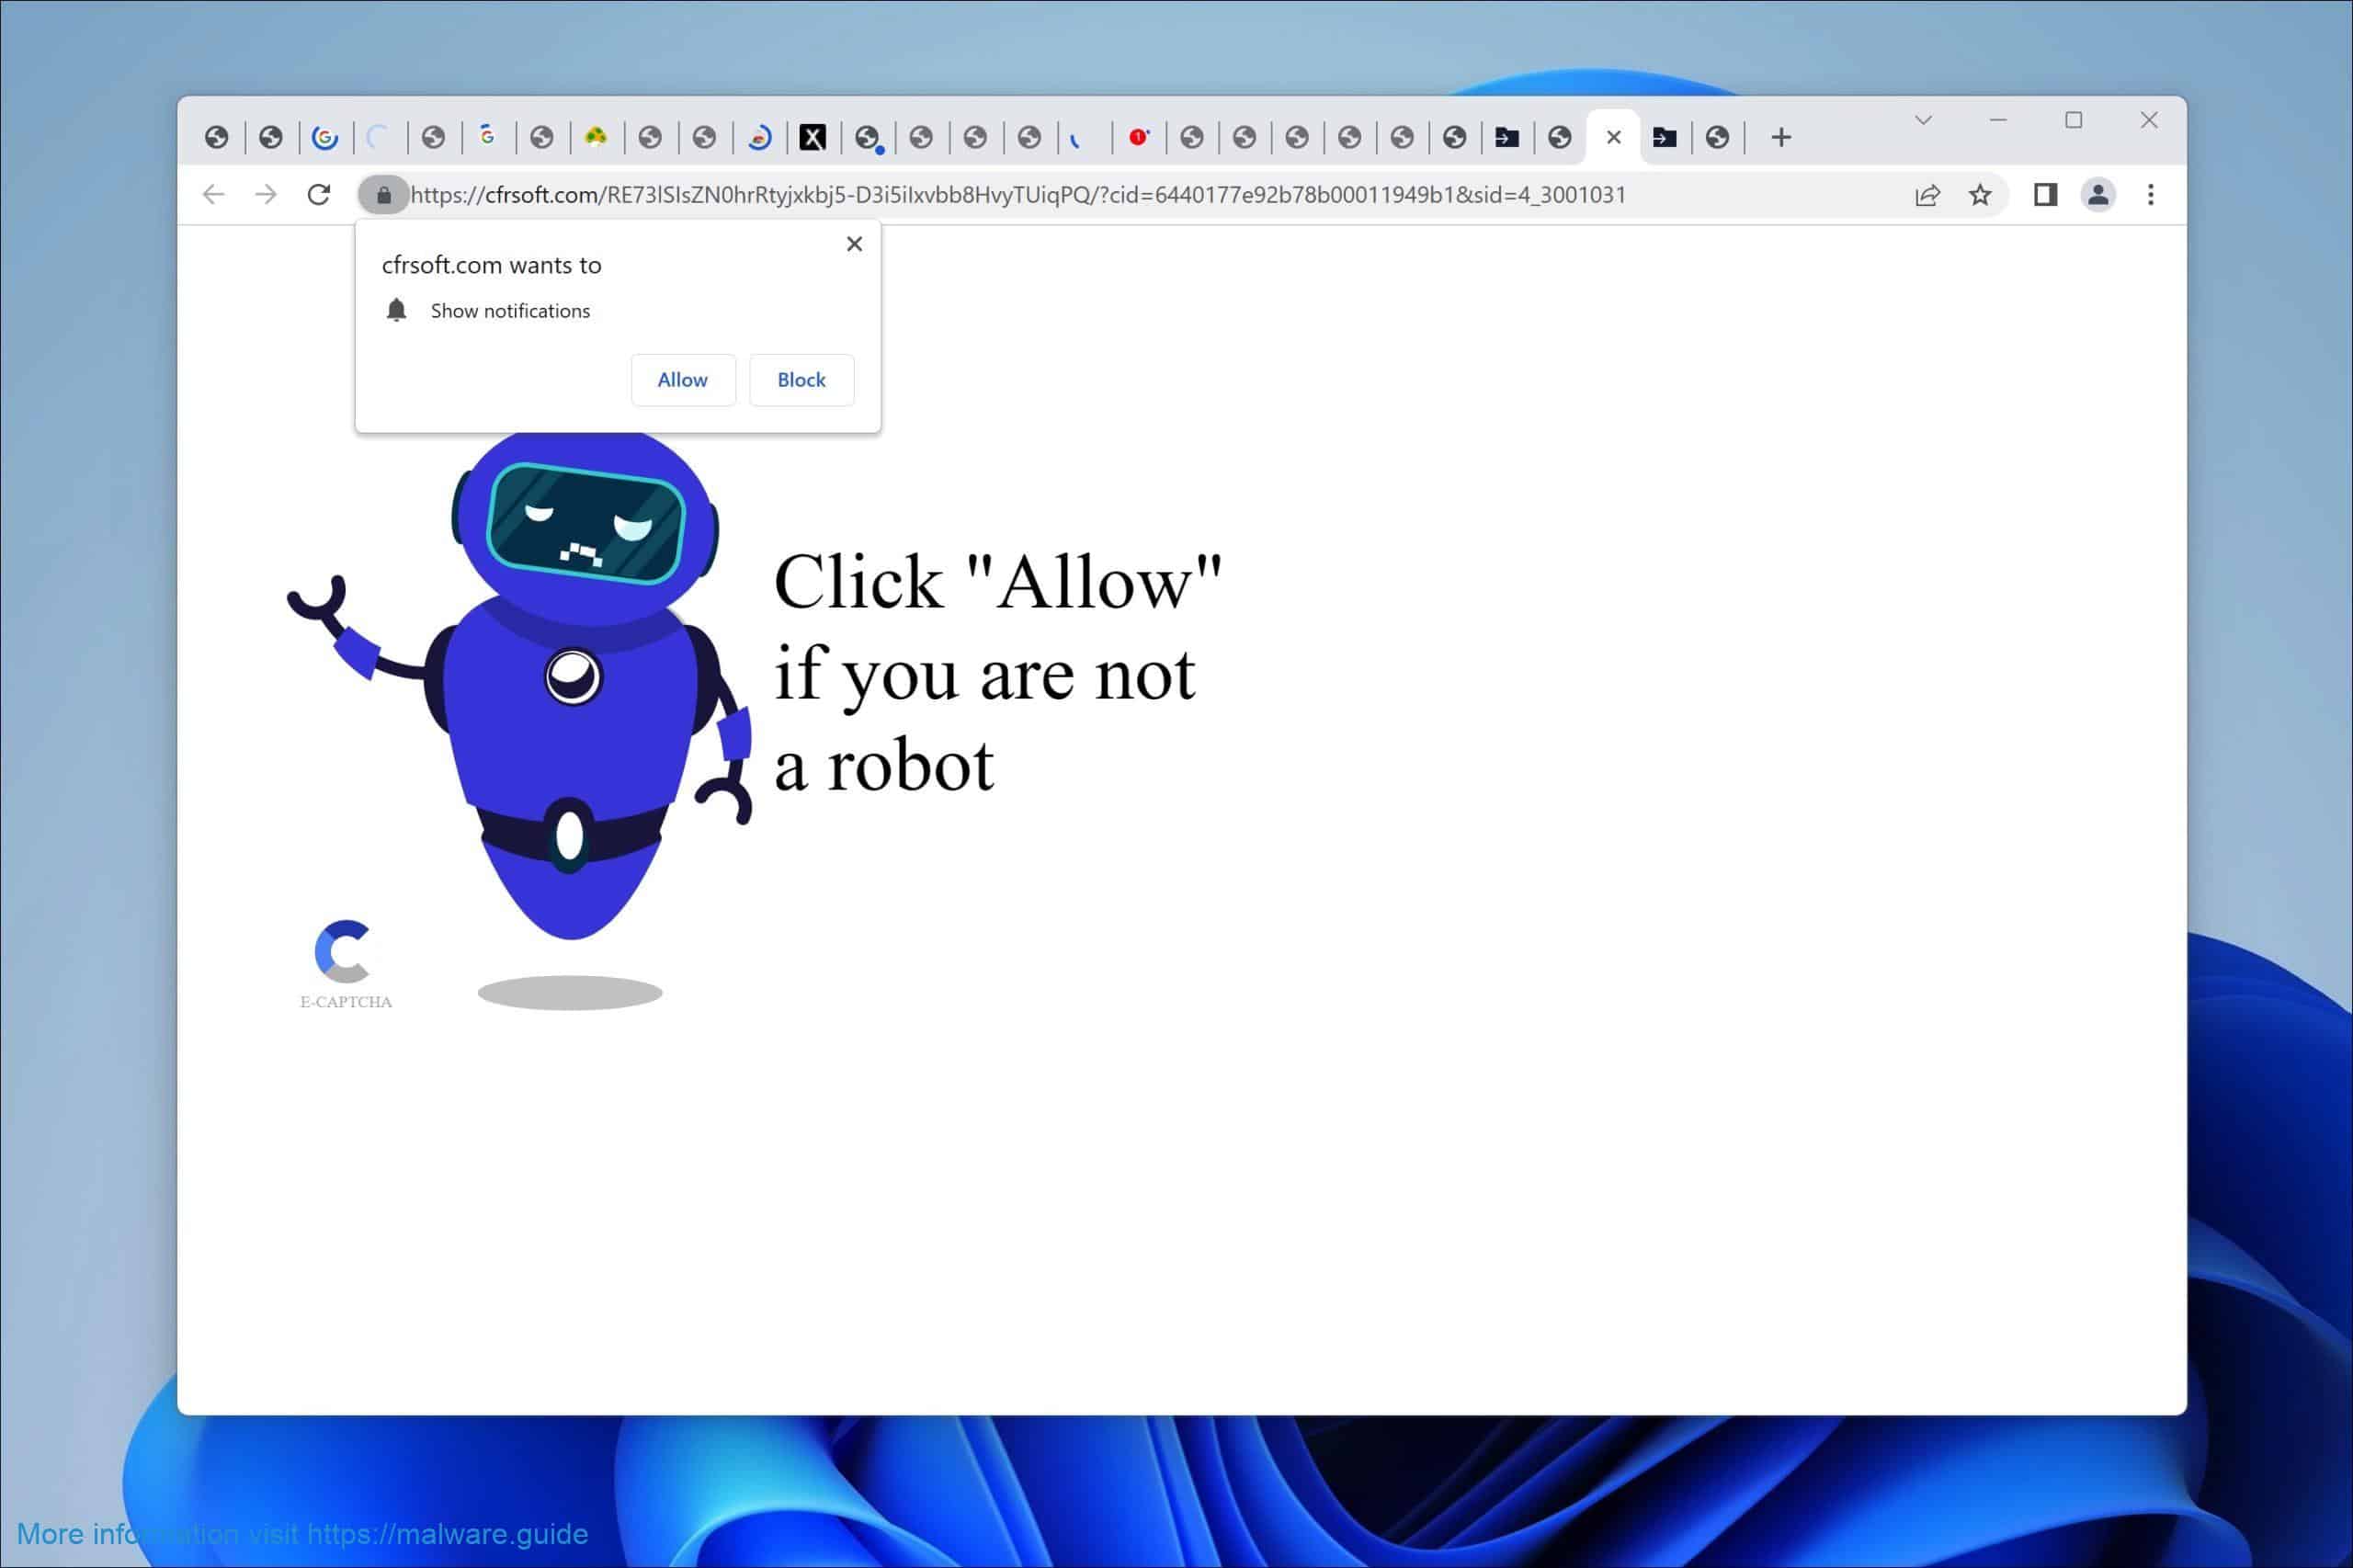This screenshot has width=2353, height=1568.
Task: Expand the tab search dropdown
Action: click(x=1922, y=121)
